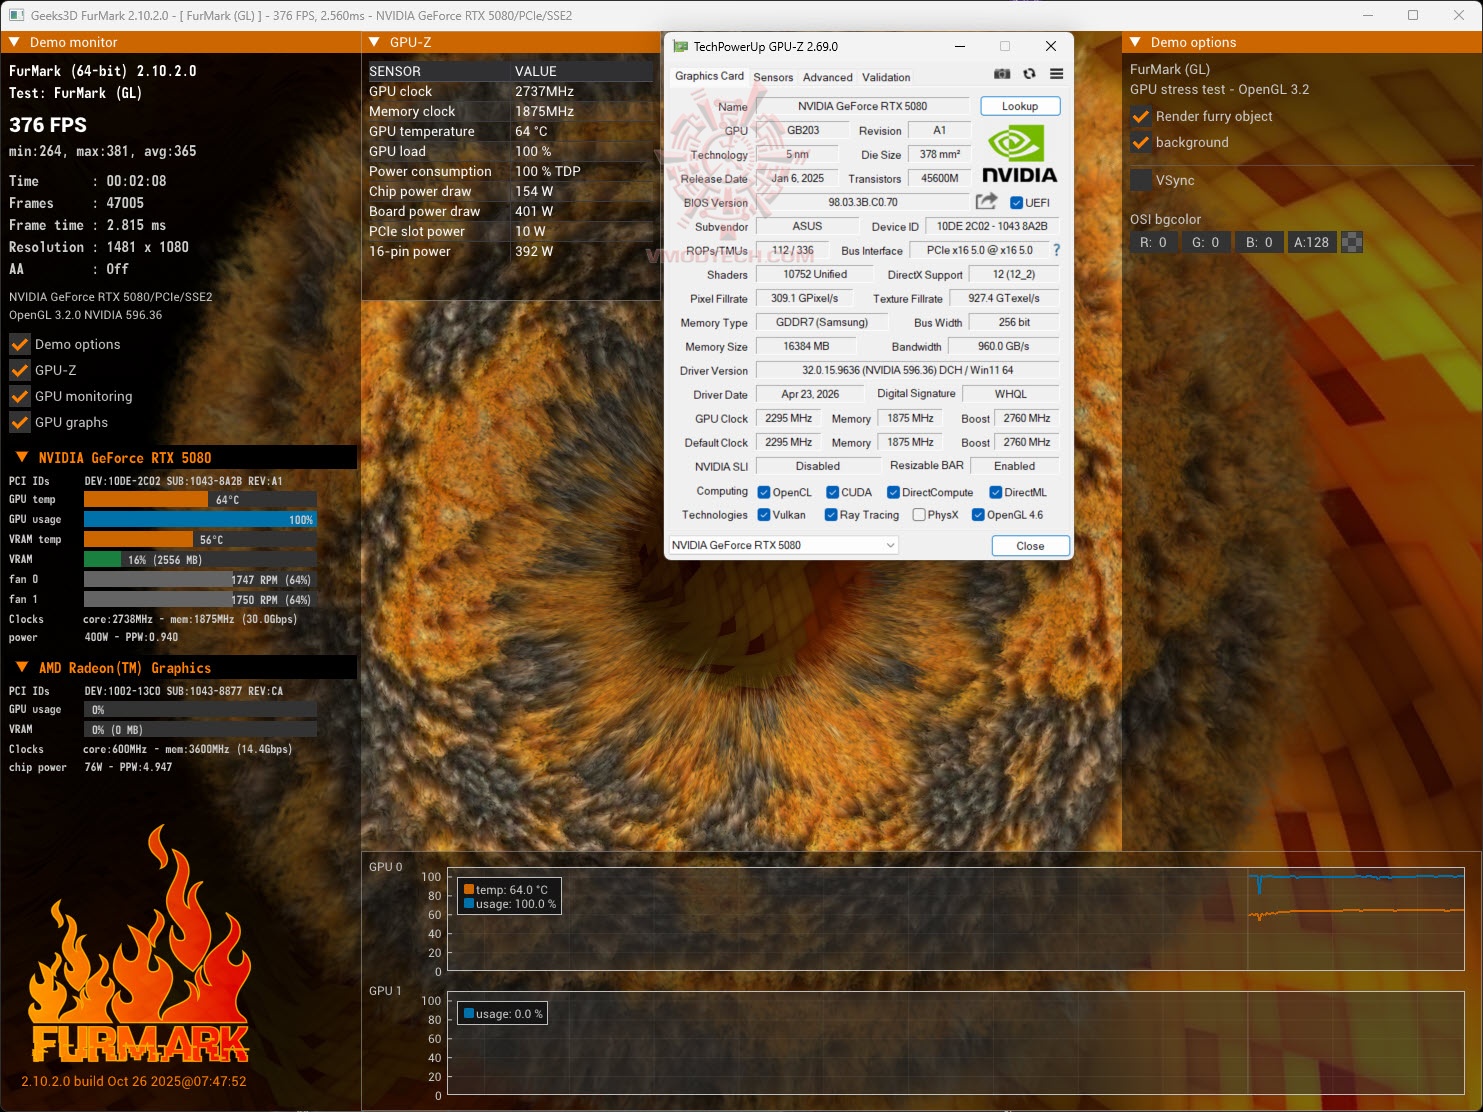Click the Ray Tracing checkbox

831,515
